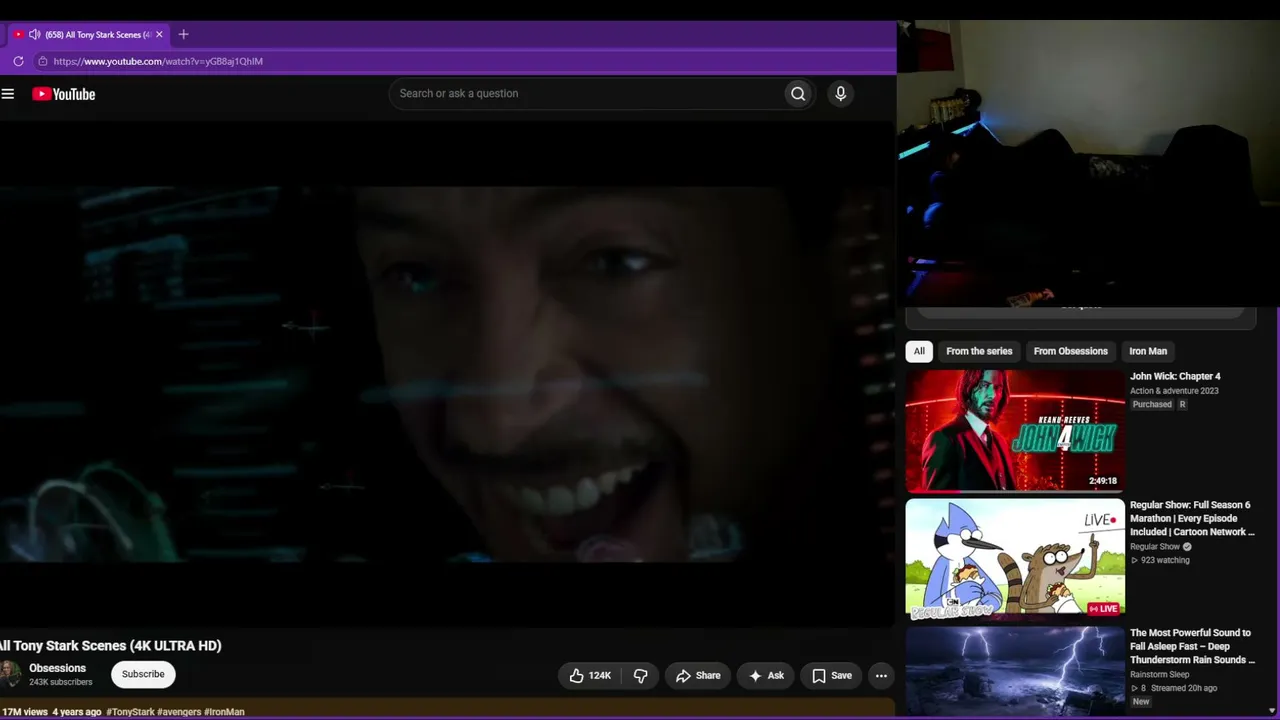Screen dimensions: 1280x720
Task: Open the Obsessions channel name link
Action: 57,668
